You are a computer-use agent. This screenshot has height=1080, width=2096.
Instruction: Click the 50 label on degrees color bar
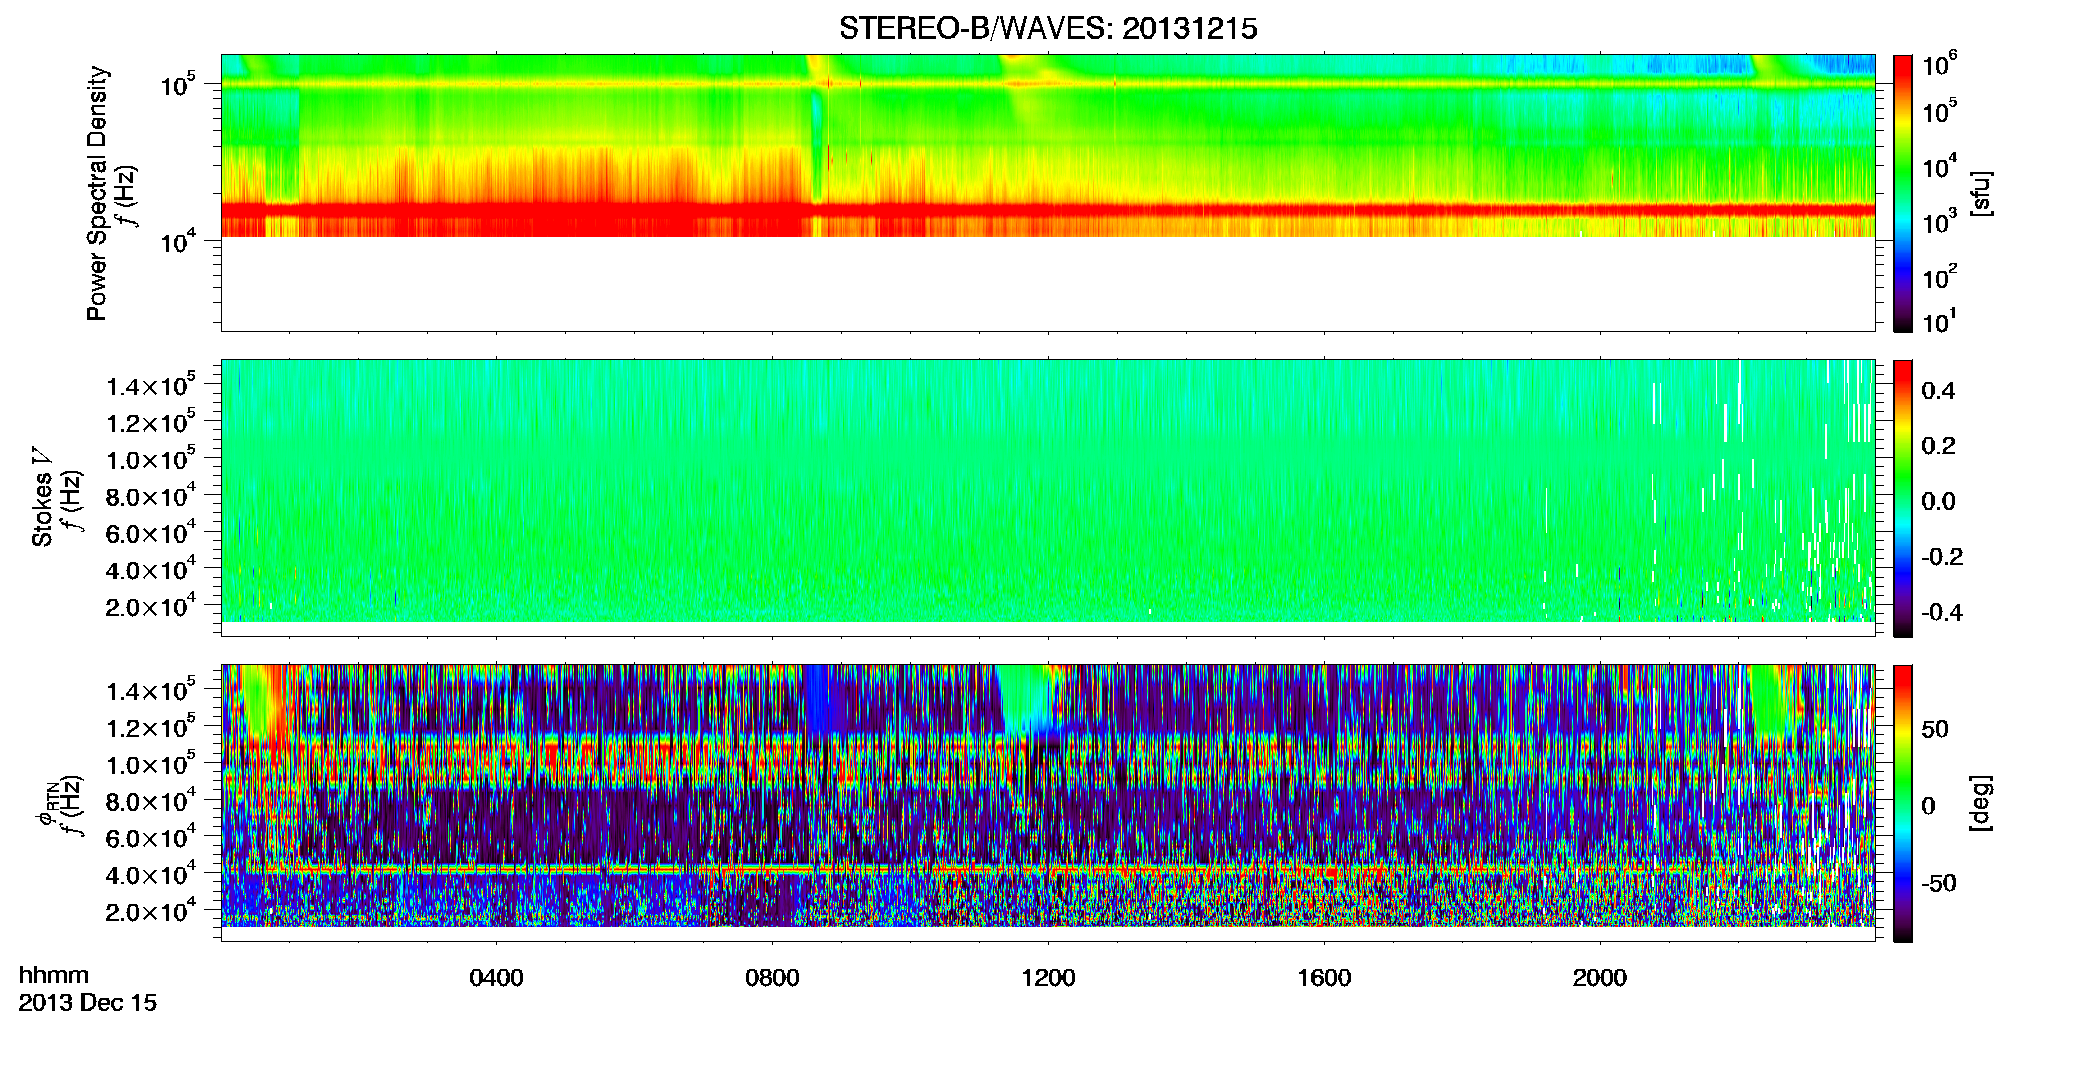click(x=1935, y=729)
